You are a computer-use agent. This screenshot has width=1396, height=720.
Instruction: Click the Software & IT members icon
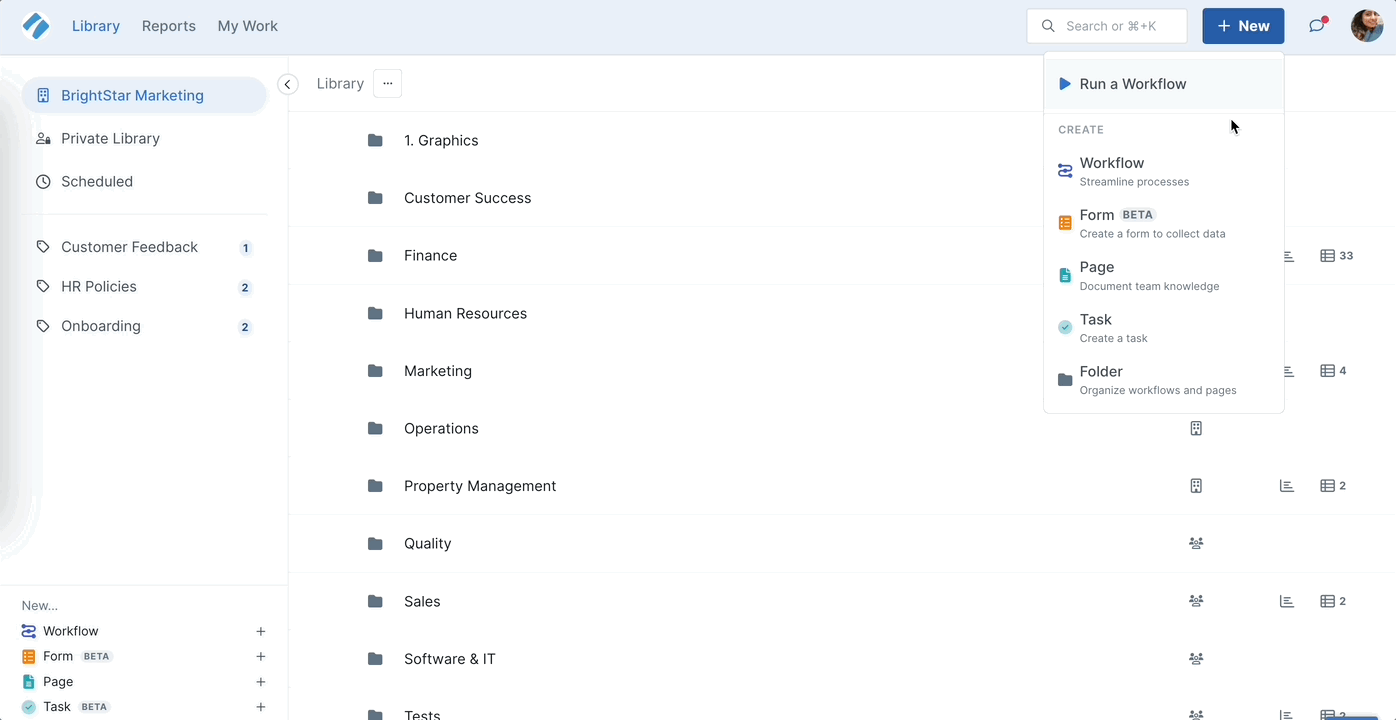click(x=1196, y=659)
